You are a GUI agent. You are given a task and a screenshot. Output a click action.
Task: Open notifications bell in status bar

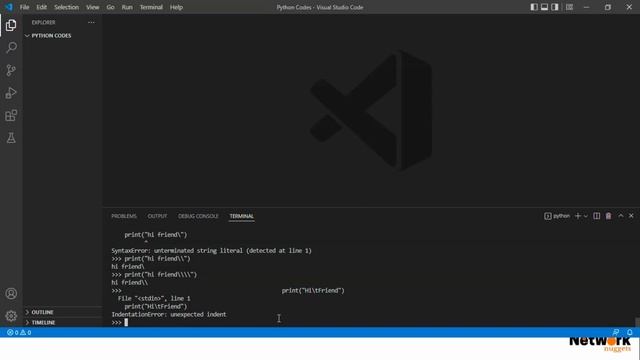[x=630, y=332]
